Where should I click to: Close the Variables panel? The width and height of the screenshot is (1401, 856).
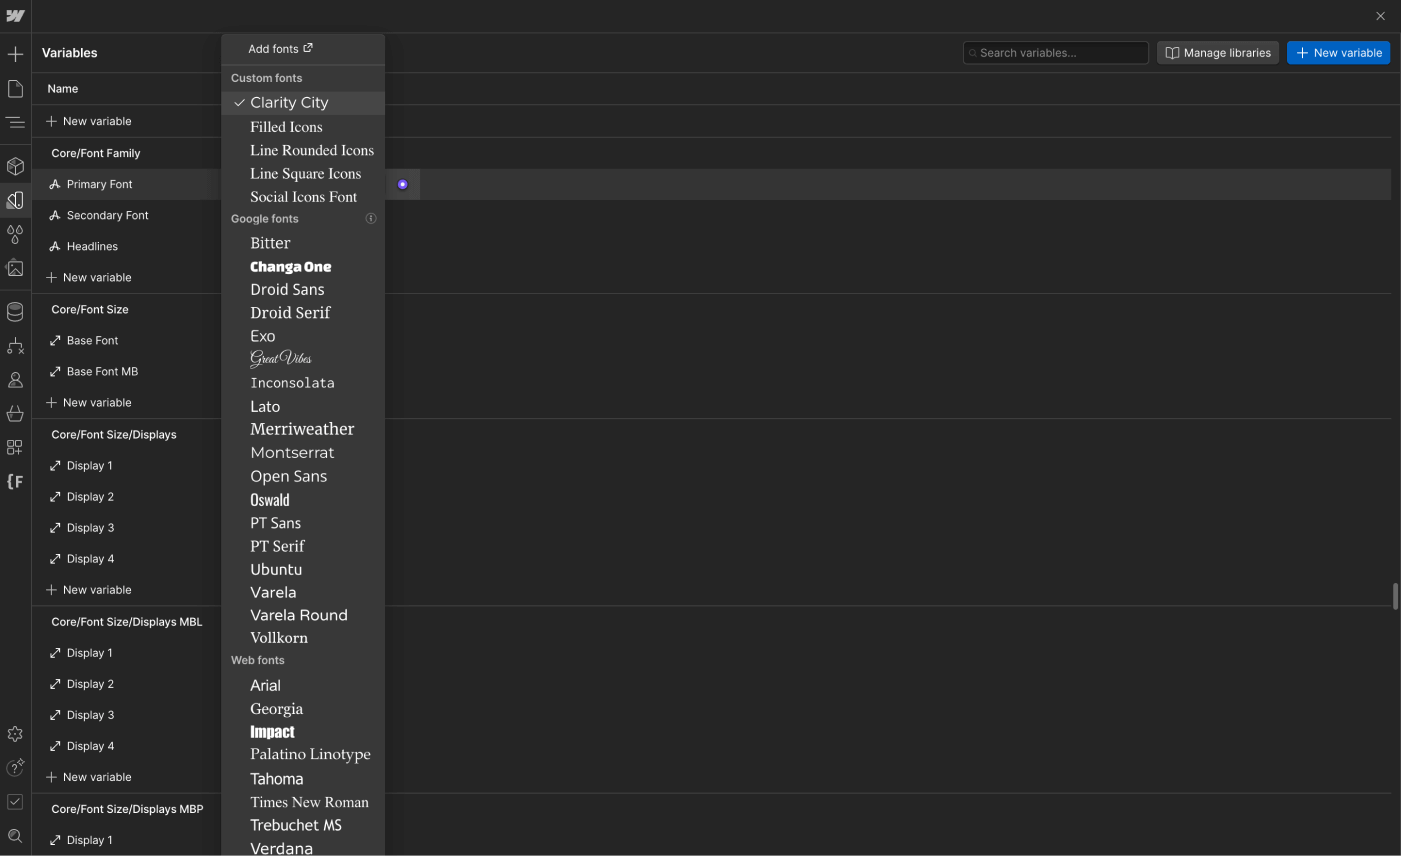[1380, 16]
